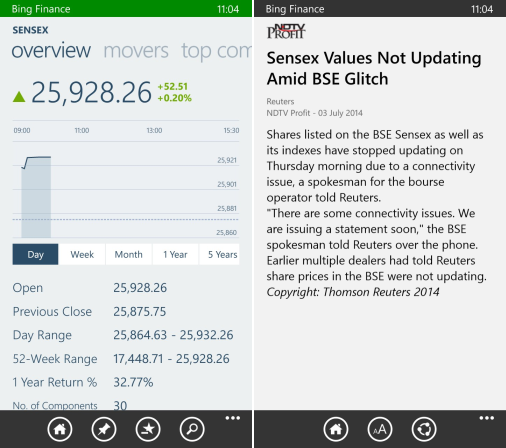Image resolution: width=506 pixels, height=448 pixels.
Task: Tap NDTV Profit - 03 July 2014 dateline
Action: 314,113
